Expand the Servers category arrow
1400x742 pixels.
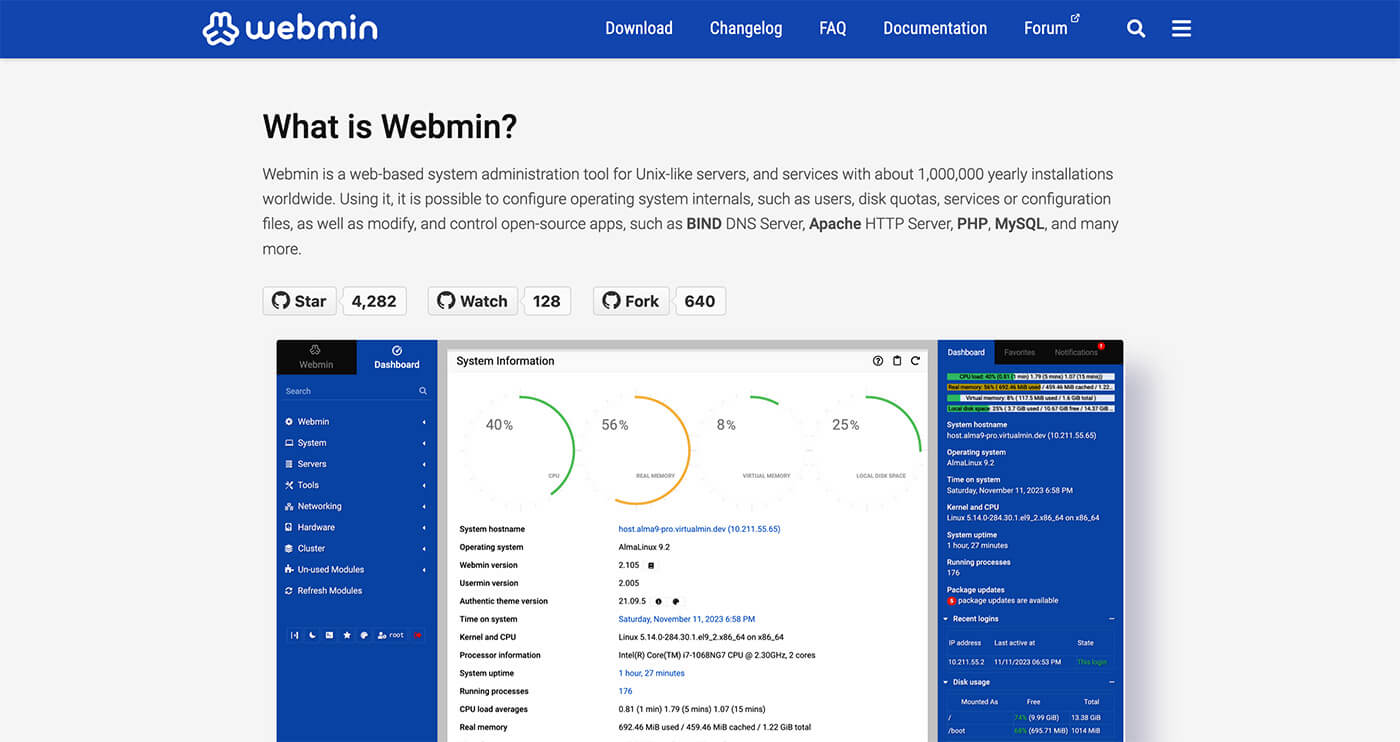pos(424,464)
